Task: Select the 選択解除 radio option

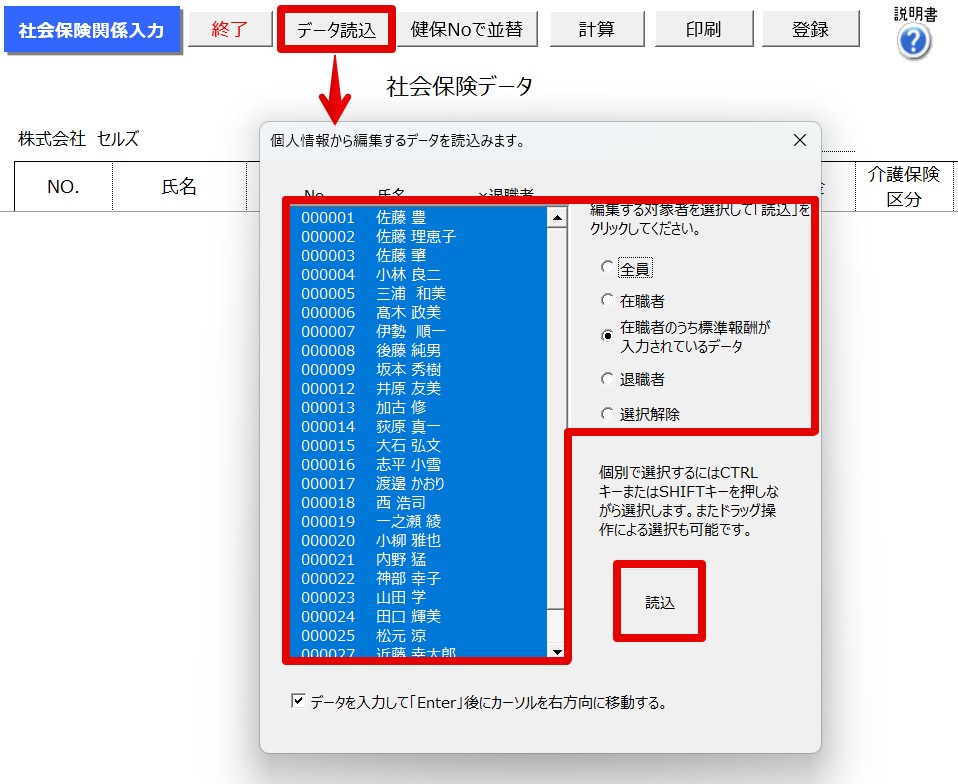Action: tap(607, 414)
